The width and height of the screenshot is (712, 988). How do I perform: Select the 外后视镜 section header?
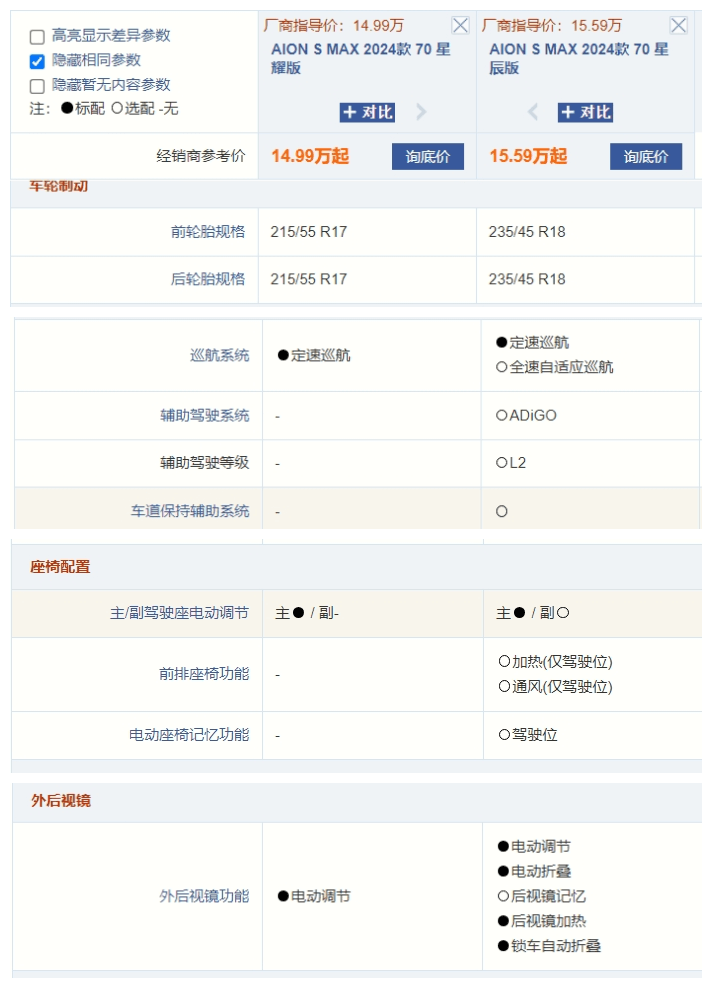click(x=61, y=801)
